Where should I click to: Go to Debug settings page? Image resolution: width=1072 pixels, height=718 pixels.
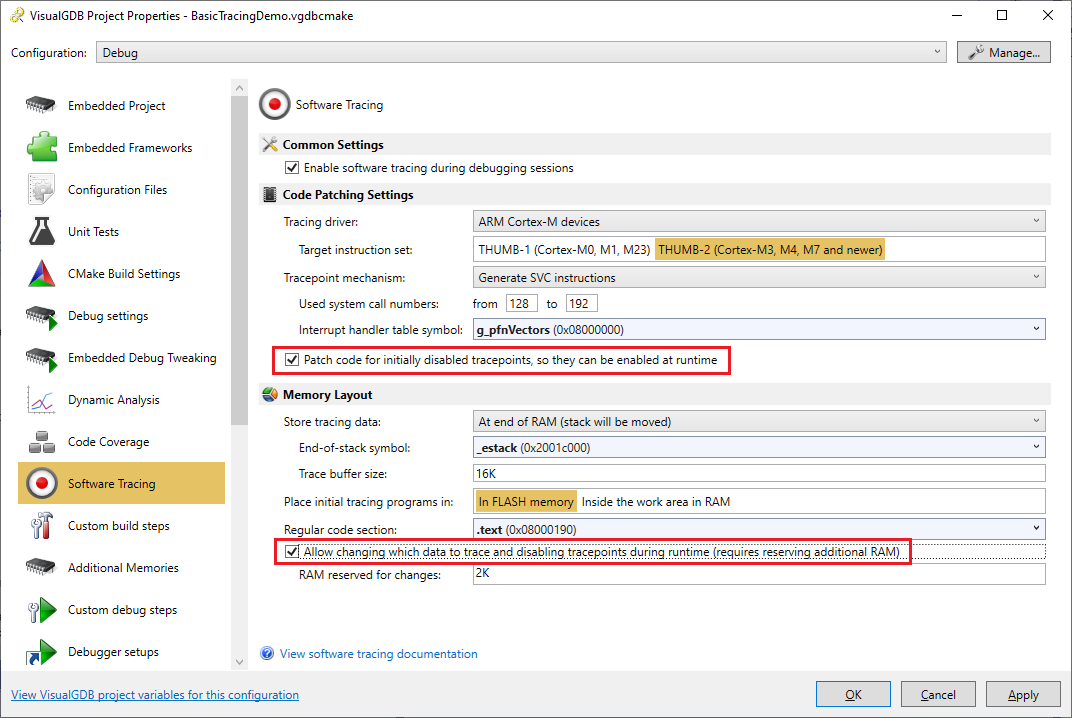coord(122,316)
